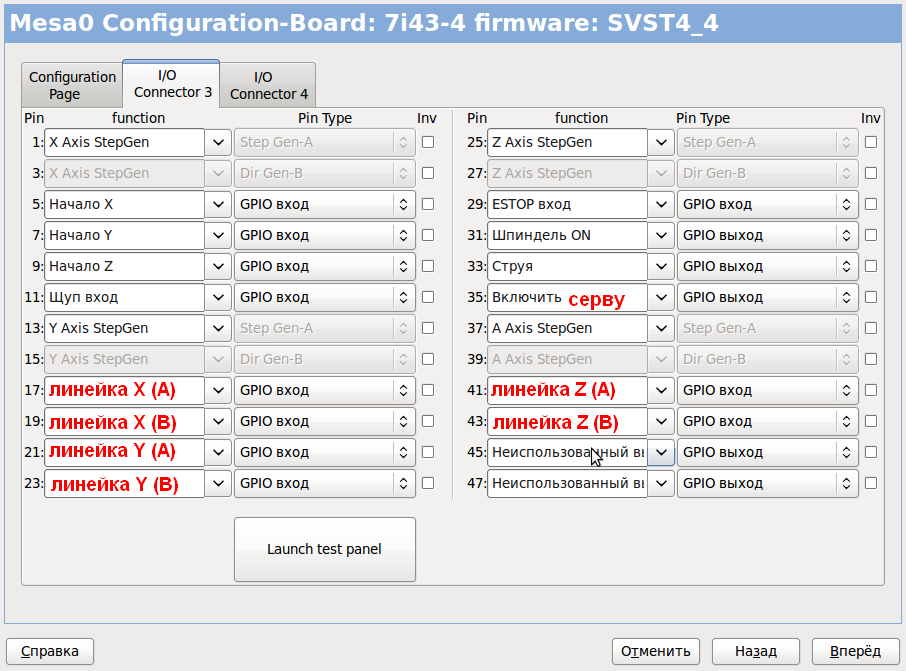Change pin 19 Pin Type selector
906x671 pixels.
coord(324,421)
